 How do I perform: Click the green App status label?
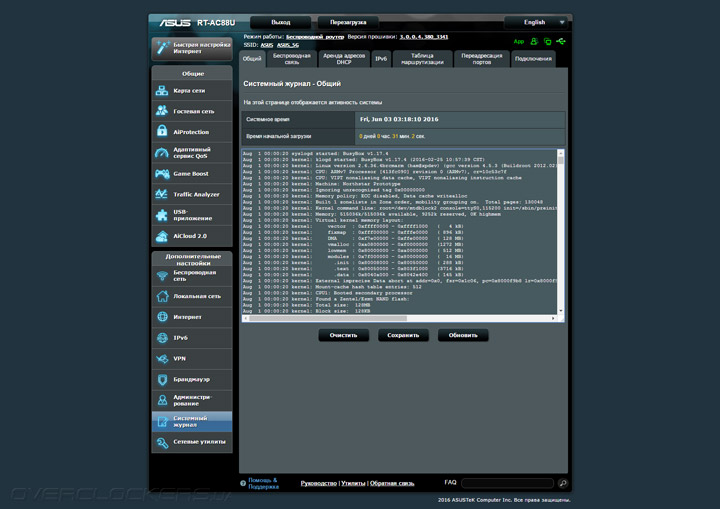click(x=519, y=41)
